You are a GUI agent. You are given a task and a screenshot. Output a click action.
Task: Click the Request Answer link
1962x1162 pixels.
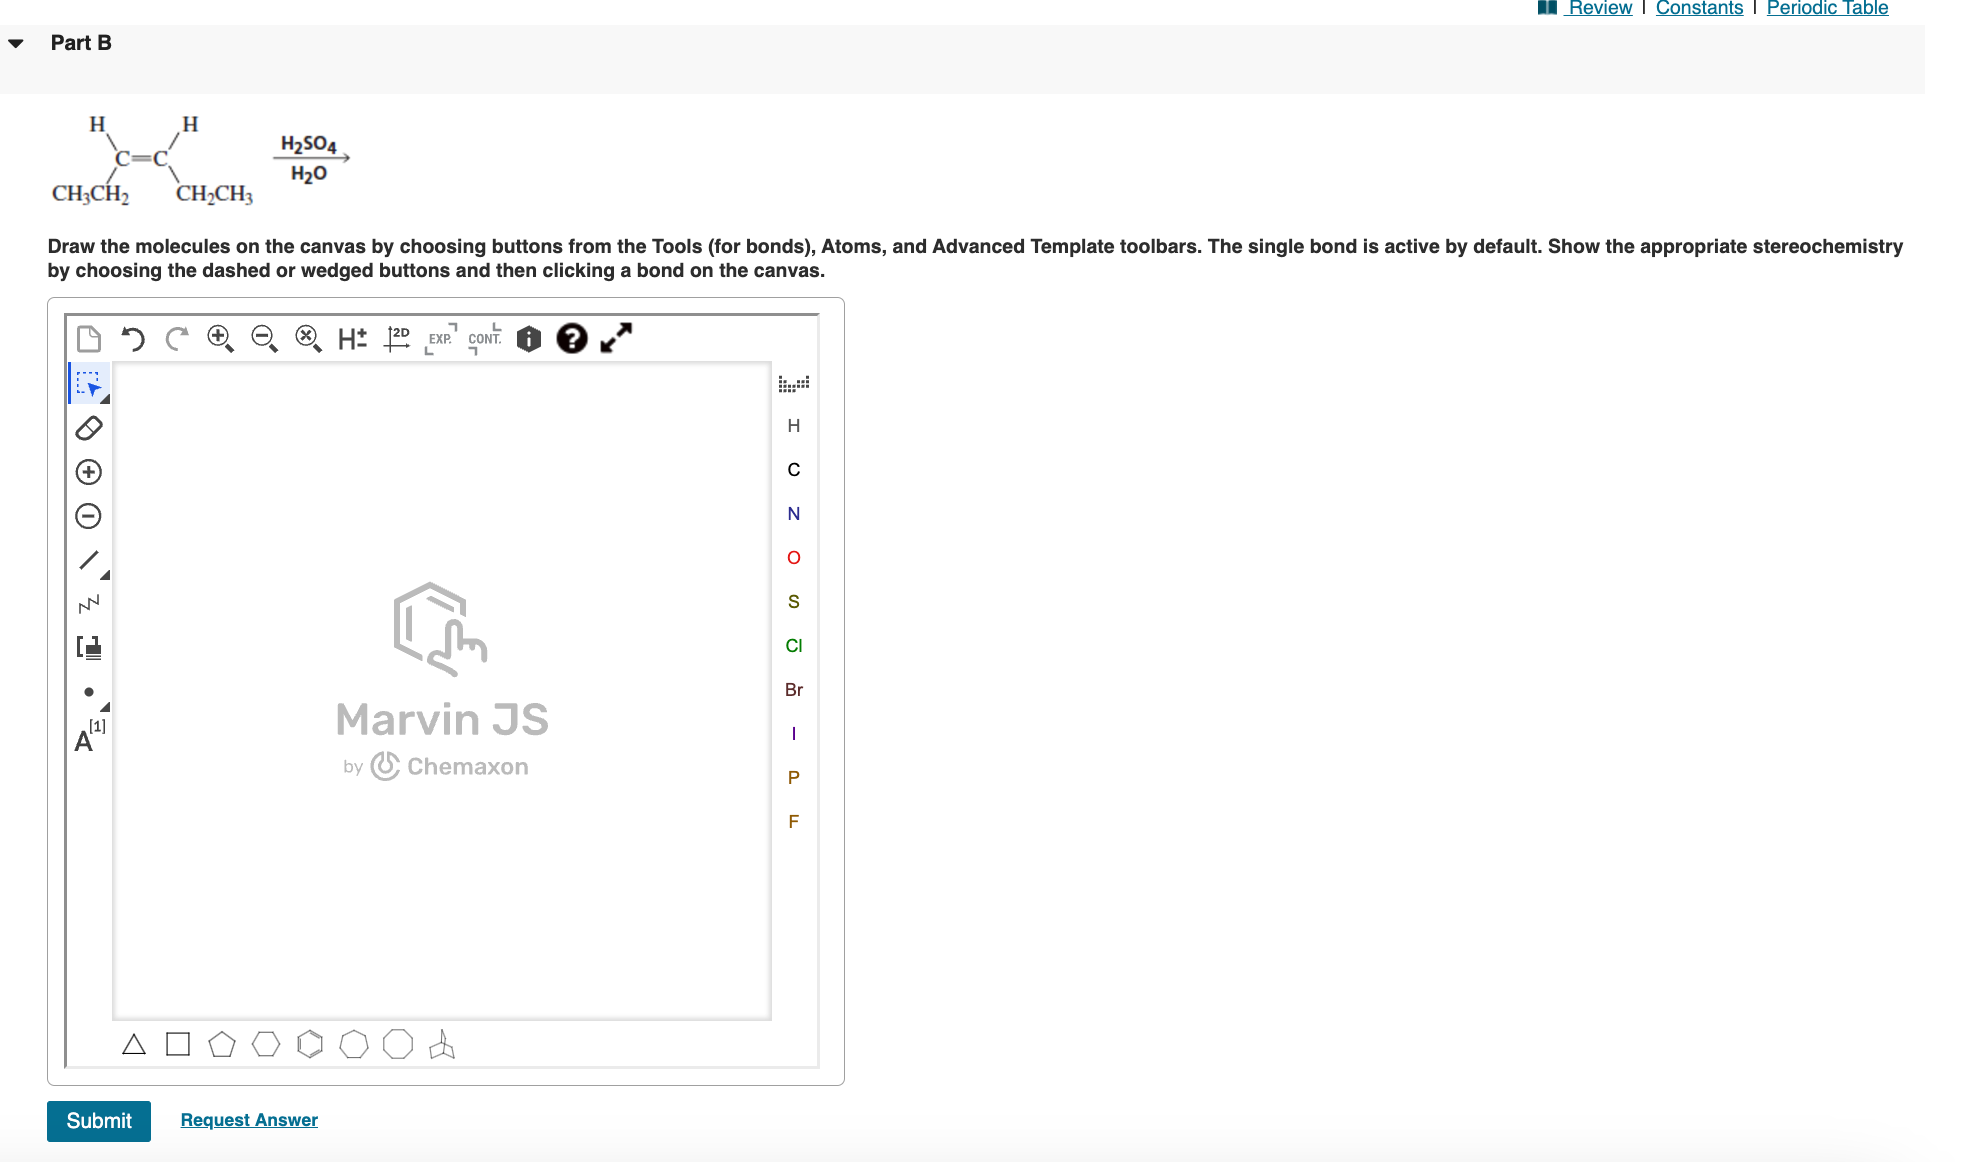(248, 1119)
